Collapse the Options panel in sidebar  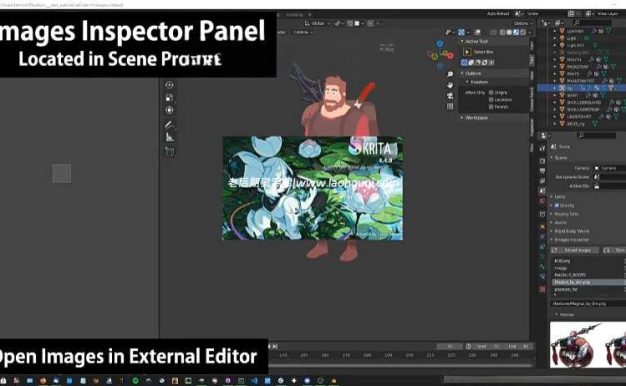click(473, 73)
